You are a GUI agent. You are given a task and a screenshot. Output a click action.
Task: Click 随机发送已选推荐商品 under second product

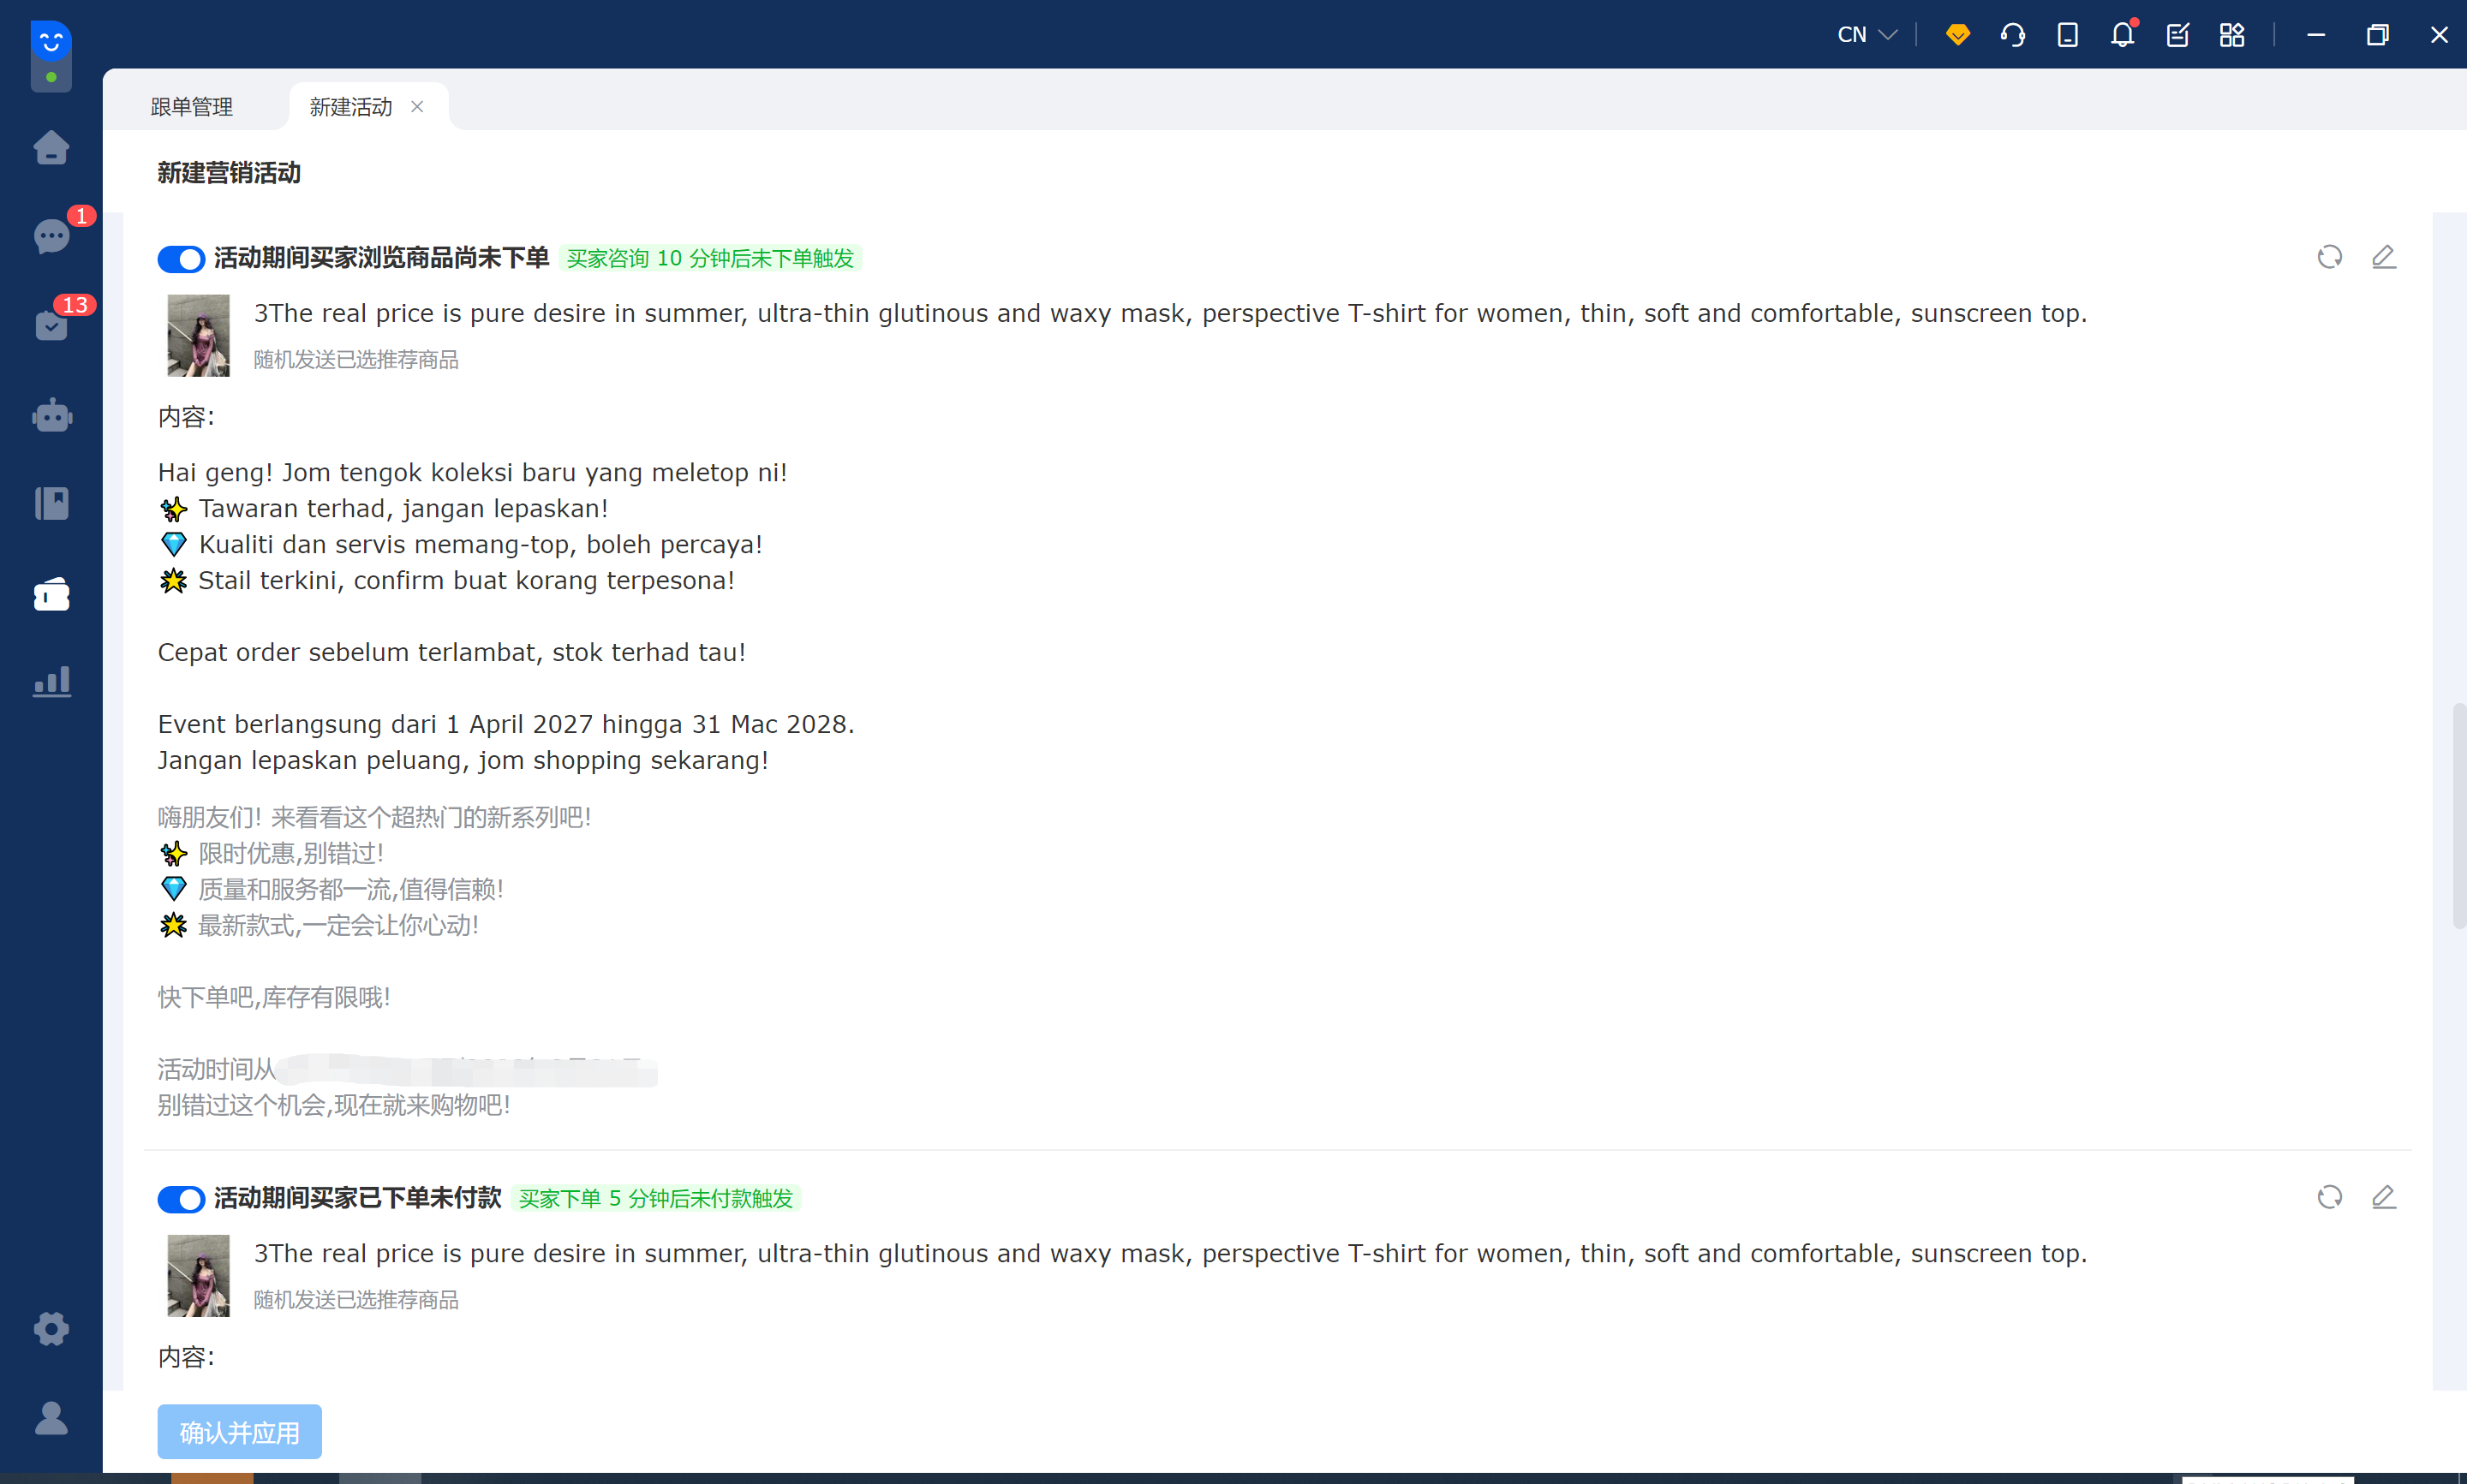[x=356, y=1300]
